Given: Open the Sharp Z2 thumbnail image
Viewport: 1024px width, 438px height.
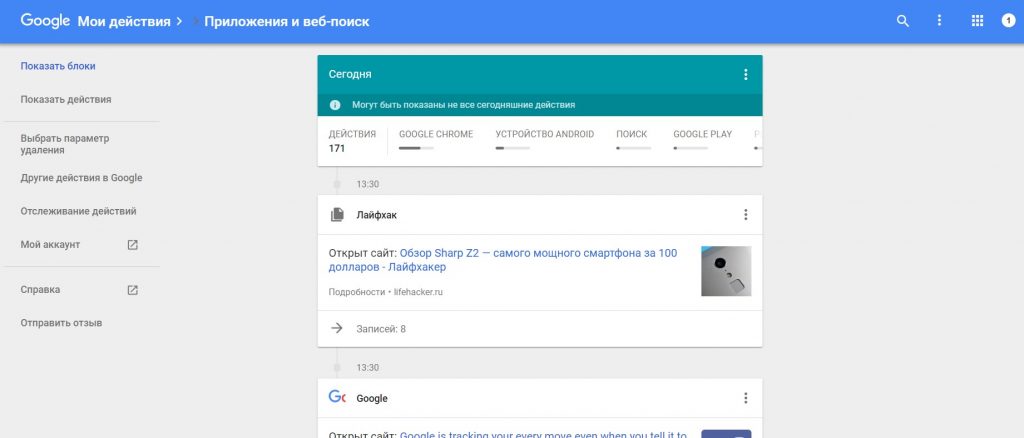Looking at the screenshot, I should [726, 271].
